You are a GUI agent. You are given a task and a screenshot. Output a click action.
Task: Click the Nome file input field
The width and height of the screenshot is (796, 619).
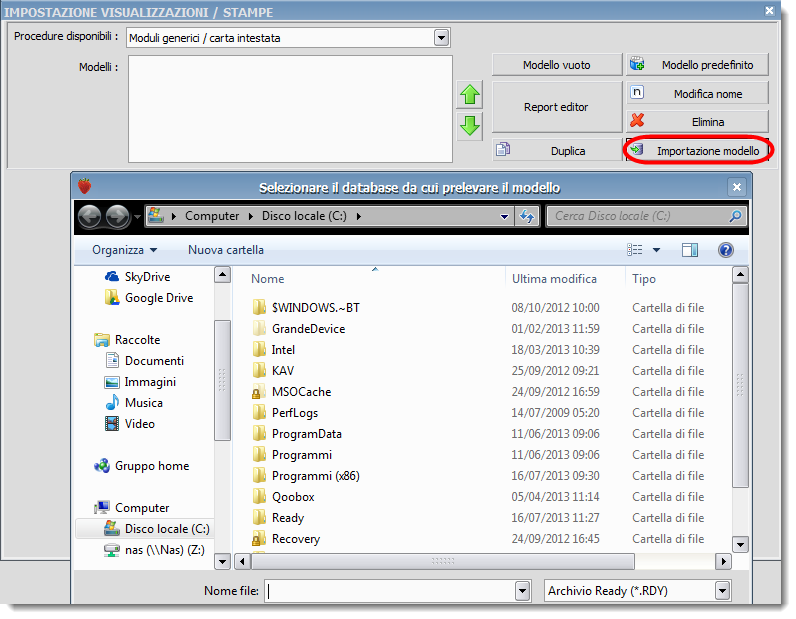click(x=390, y=591)
